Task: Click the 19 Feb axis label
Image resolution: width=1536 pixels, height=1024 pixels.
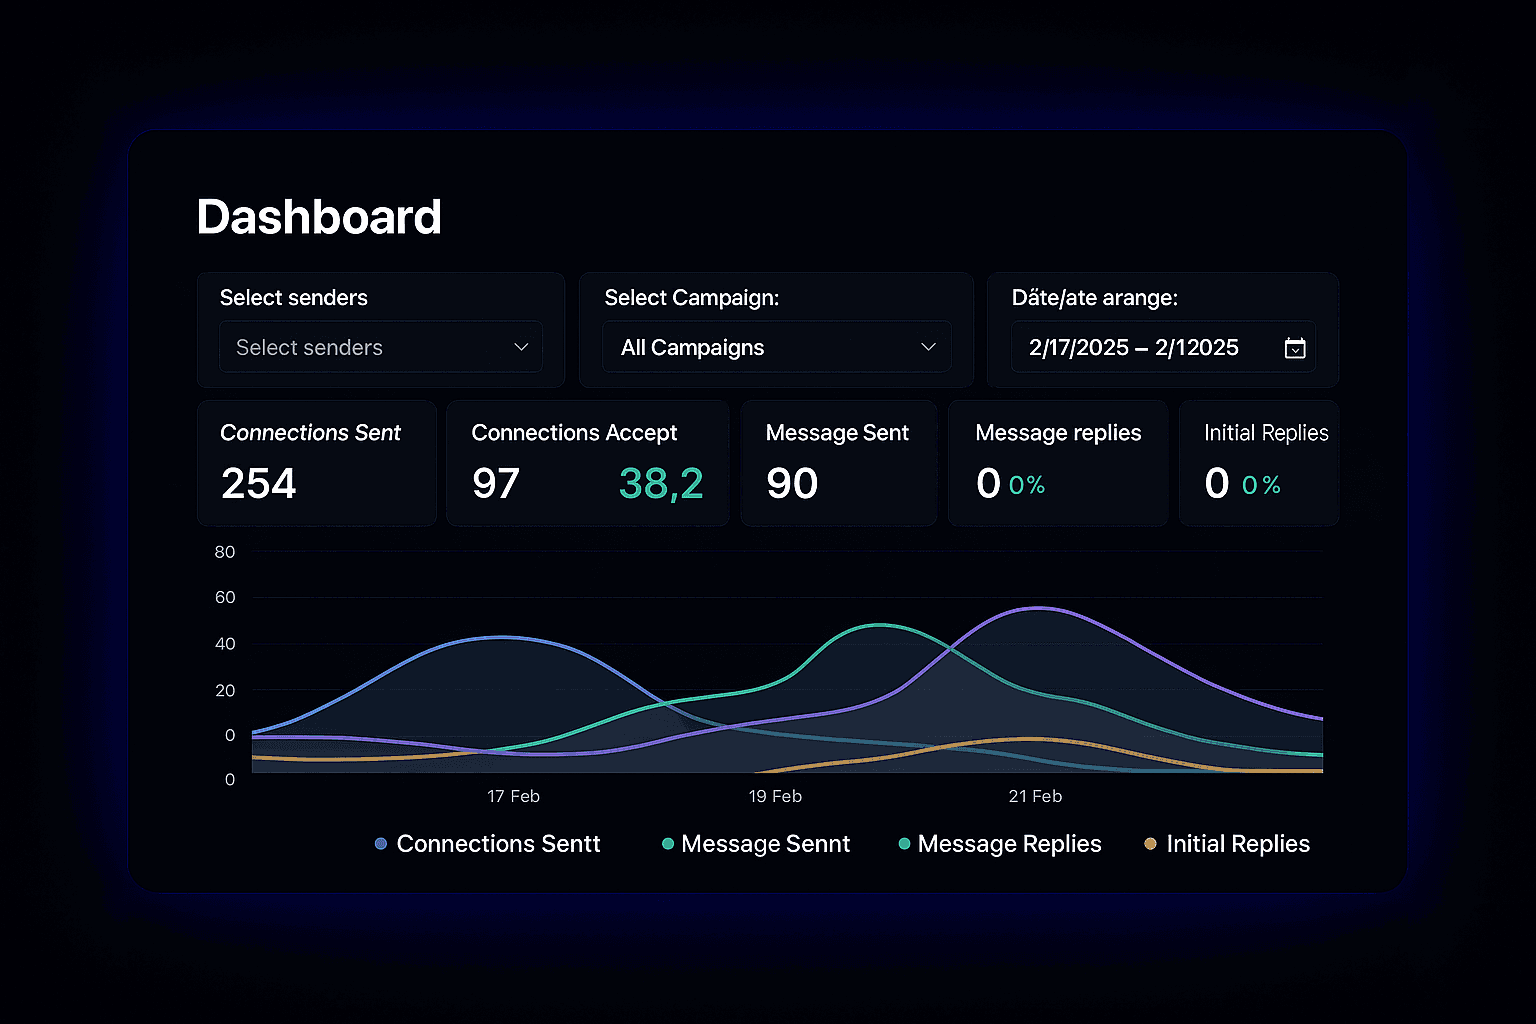Action: pos(775,796)
